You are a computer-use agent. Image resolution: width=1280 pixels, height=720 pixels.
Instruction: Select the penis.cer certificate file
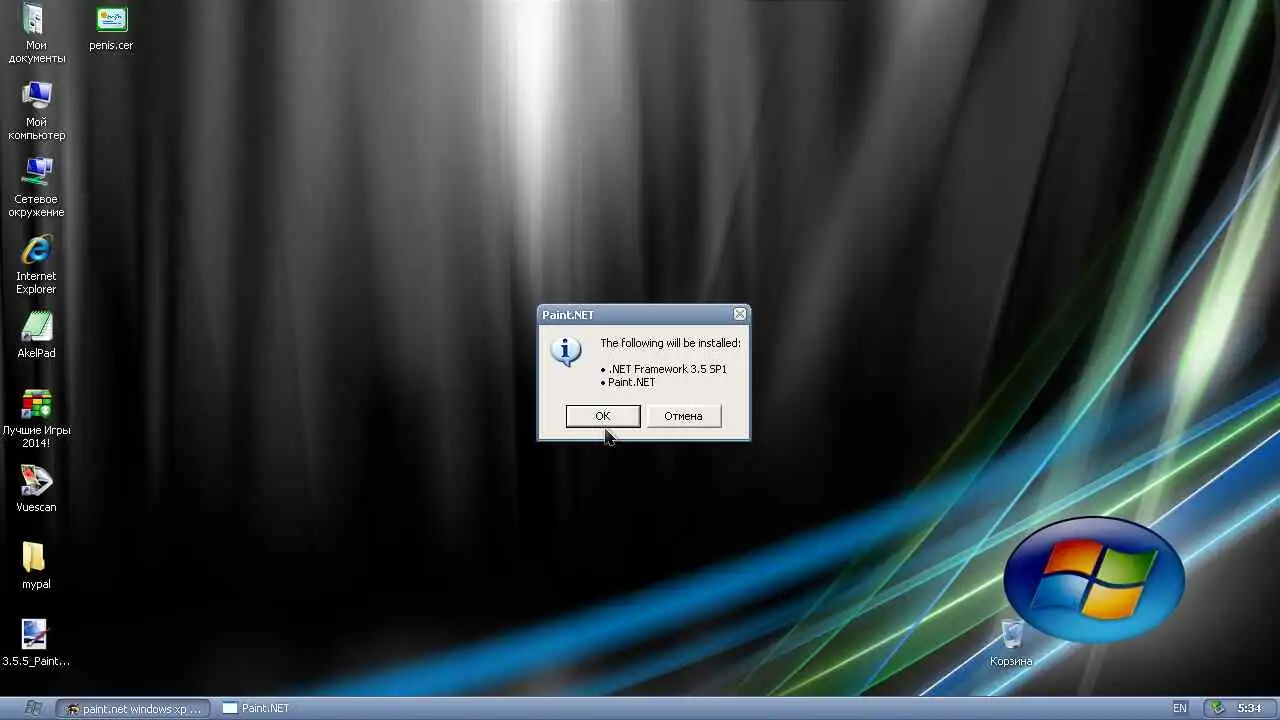(111, 28)
